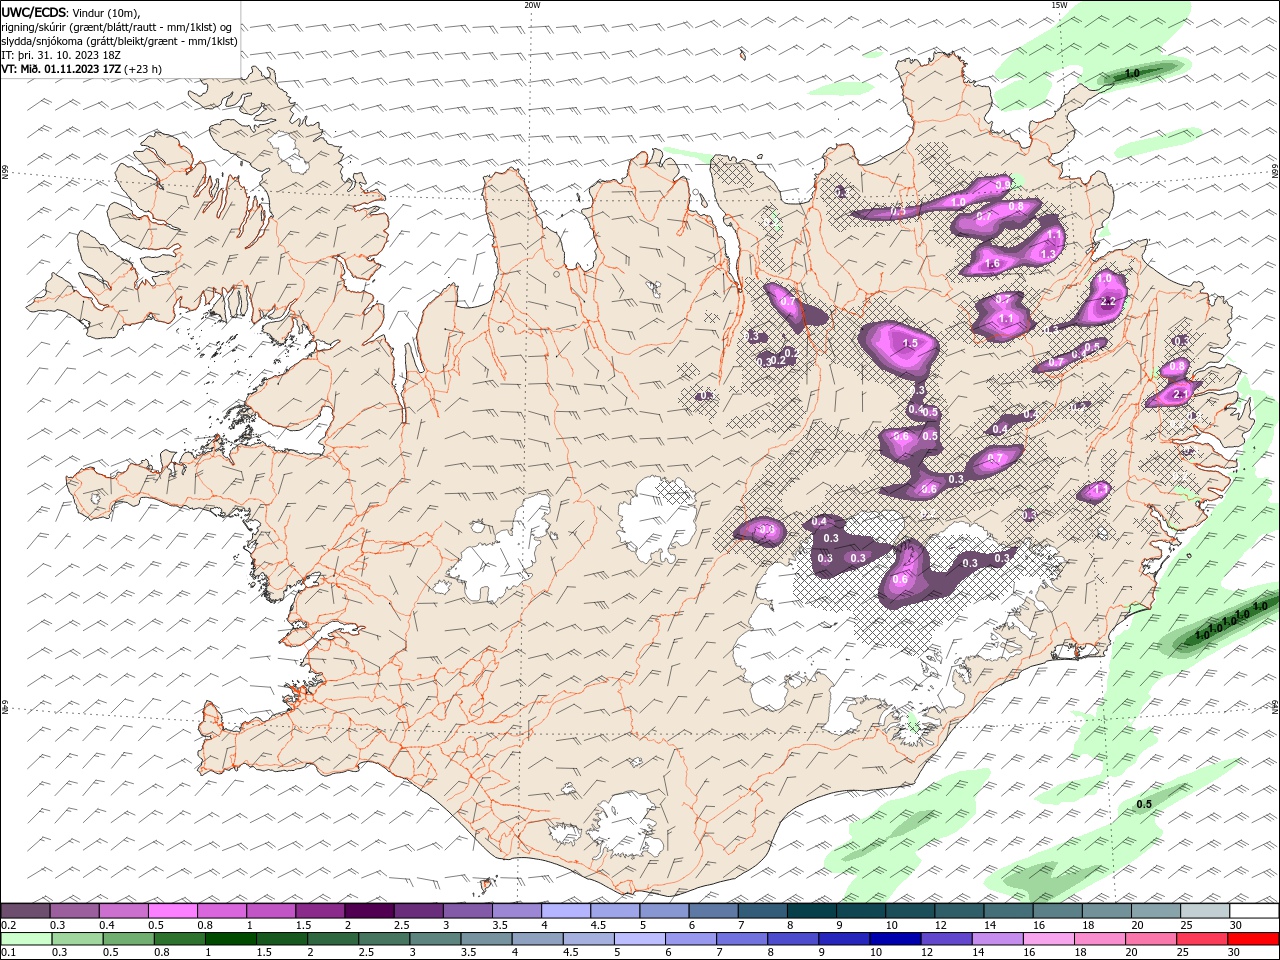Viewport: 1280px width, 960px height.
Task: Pick lower legend pink swatch between 20 and 25
Action: pyautogui.click(x=1150, y=939)
